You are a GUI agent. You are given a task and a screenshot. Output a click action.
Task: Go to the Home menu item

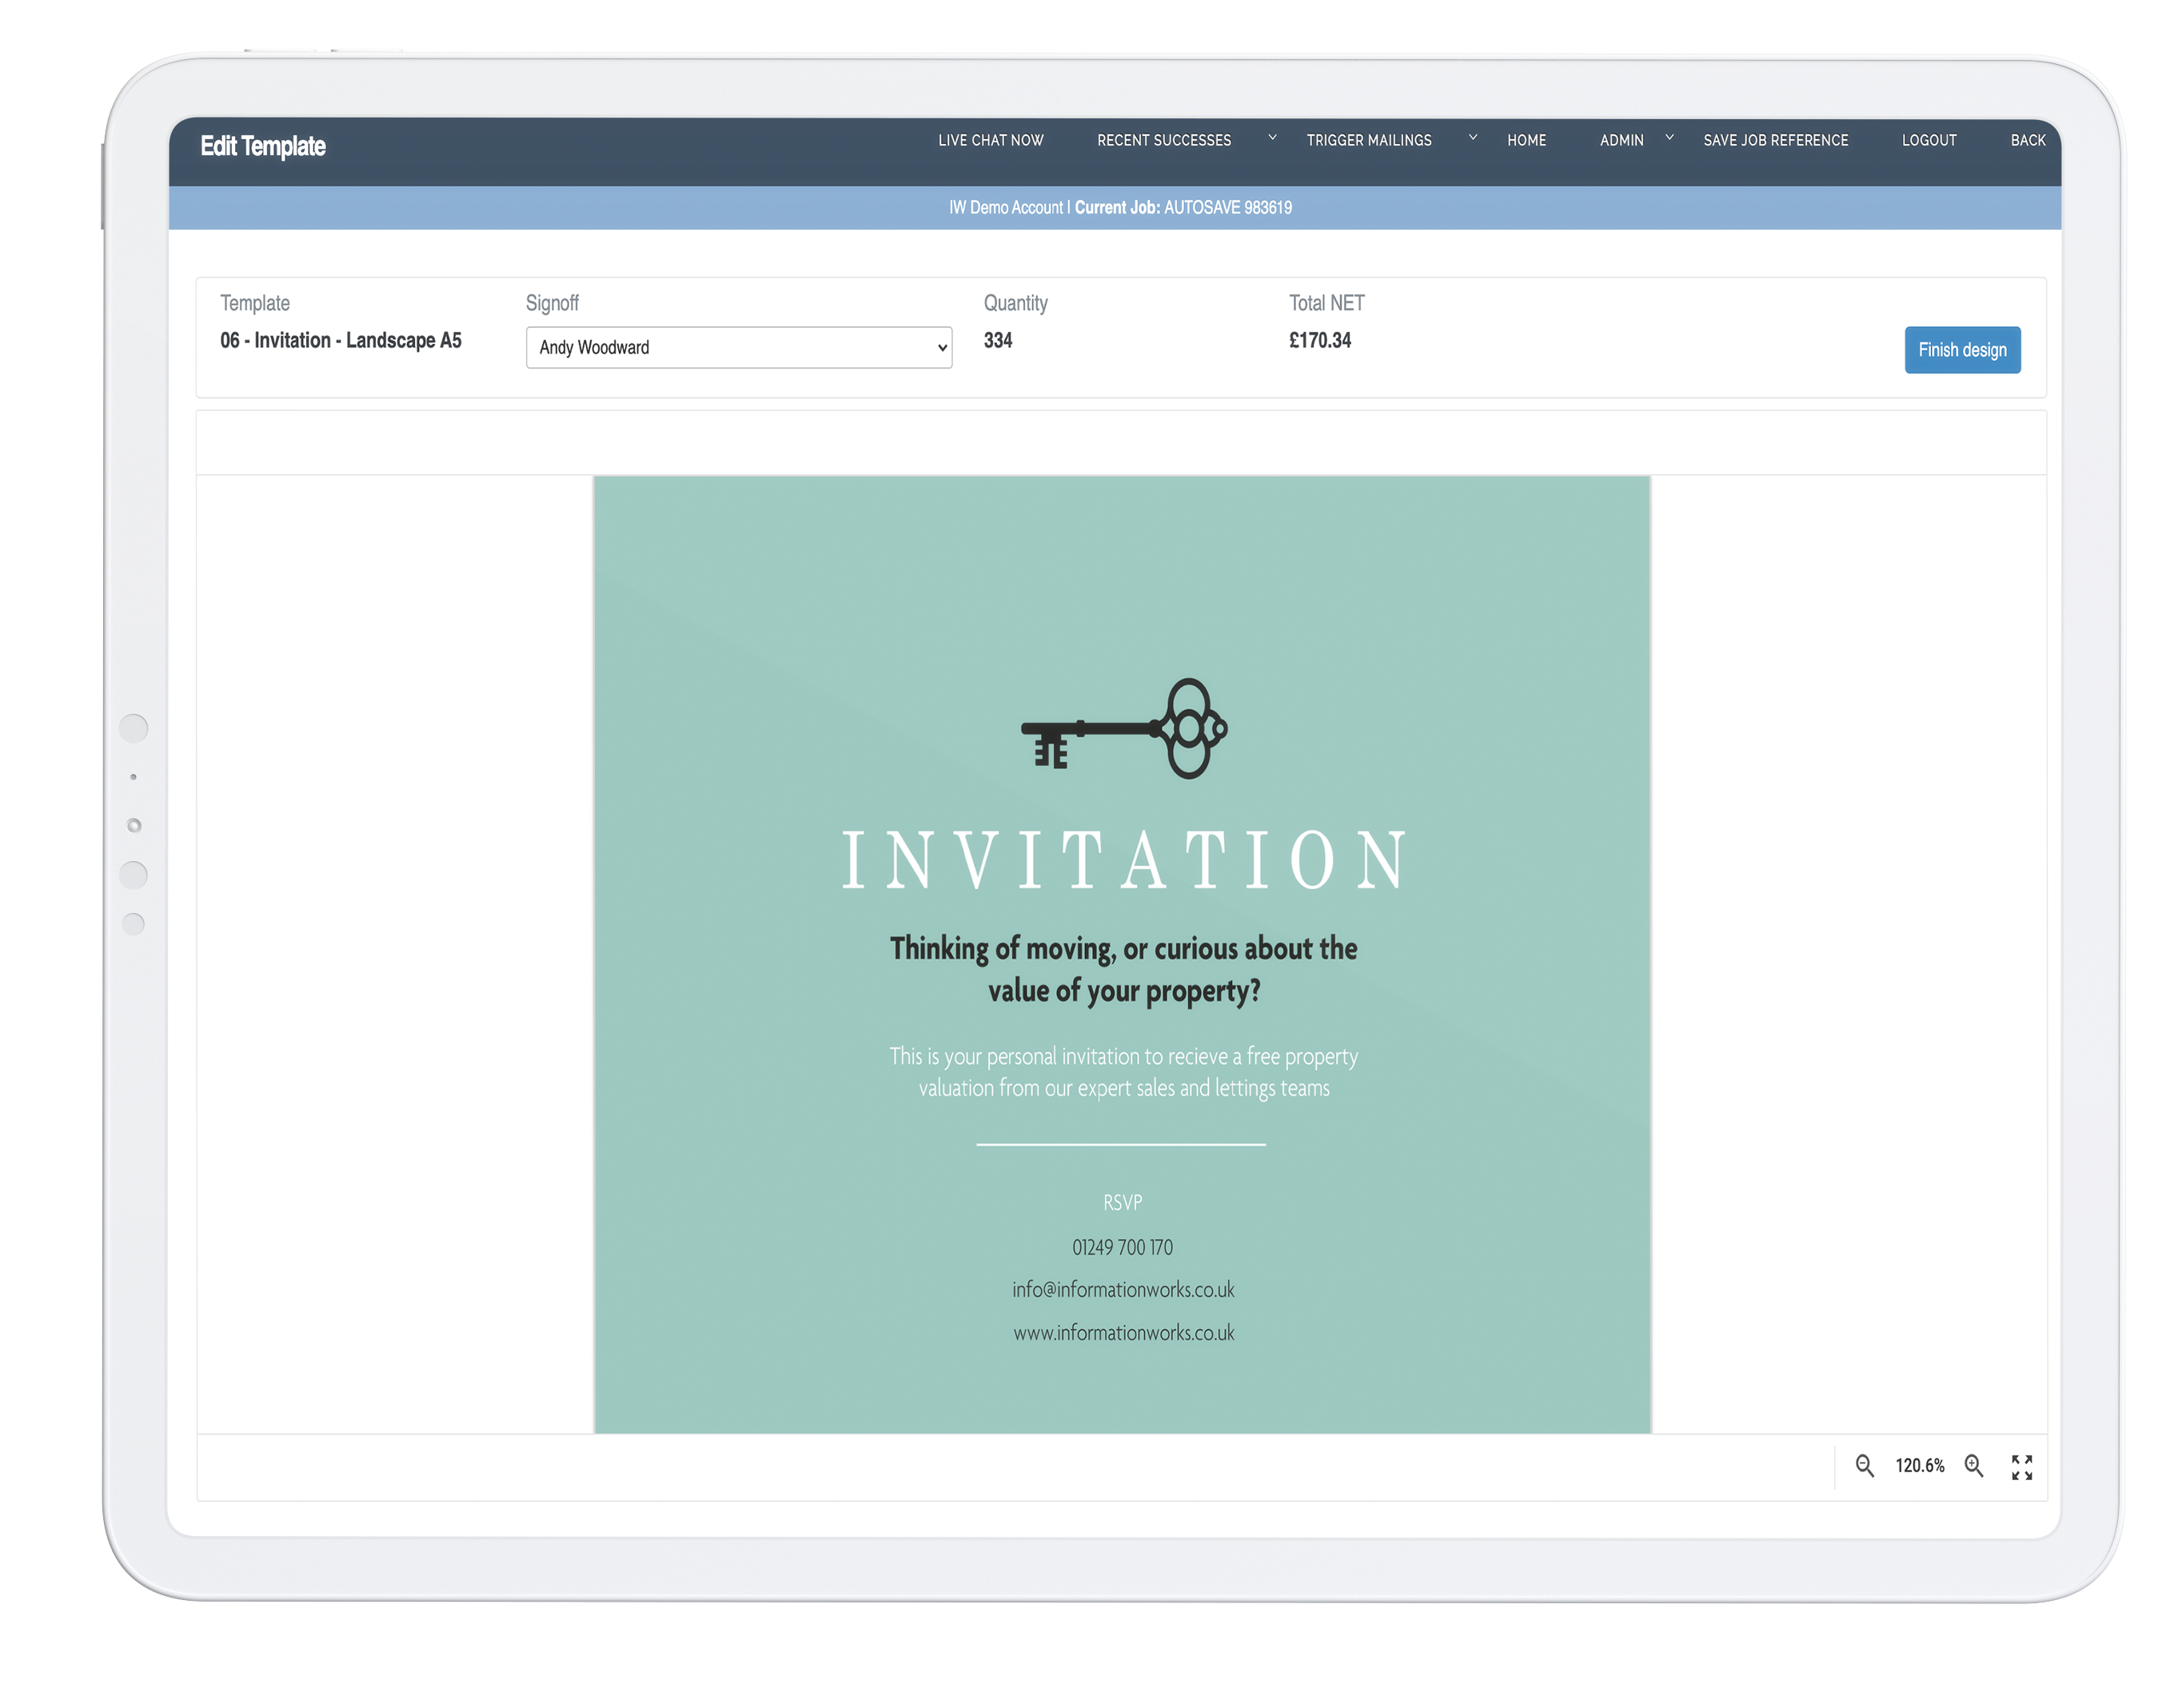click(1526, 140)
